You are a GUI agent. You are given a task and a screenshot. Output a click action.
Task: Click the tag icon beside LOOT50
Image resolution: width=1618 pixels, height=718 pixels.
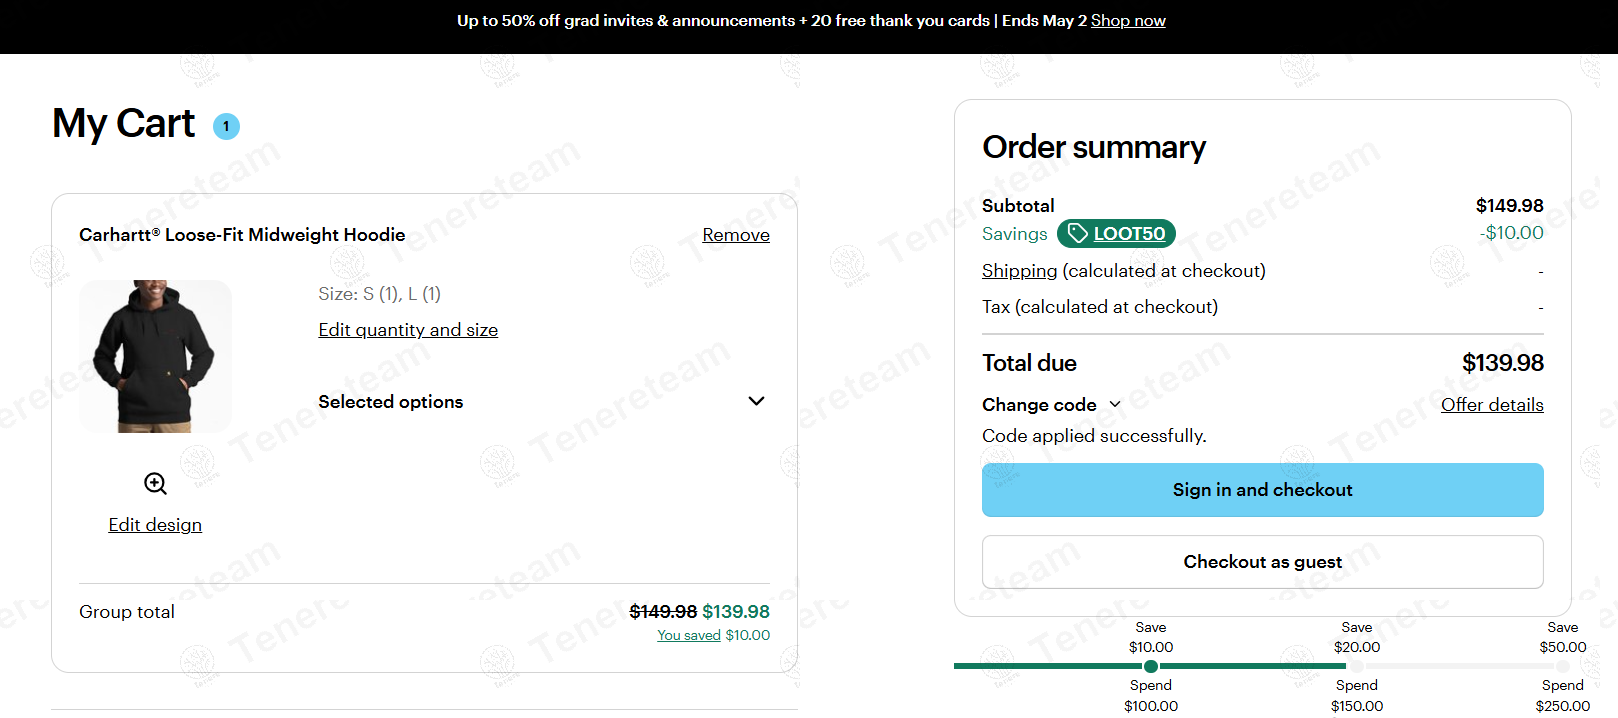click(x=1077, y=234)
